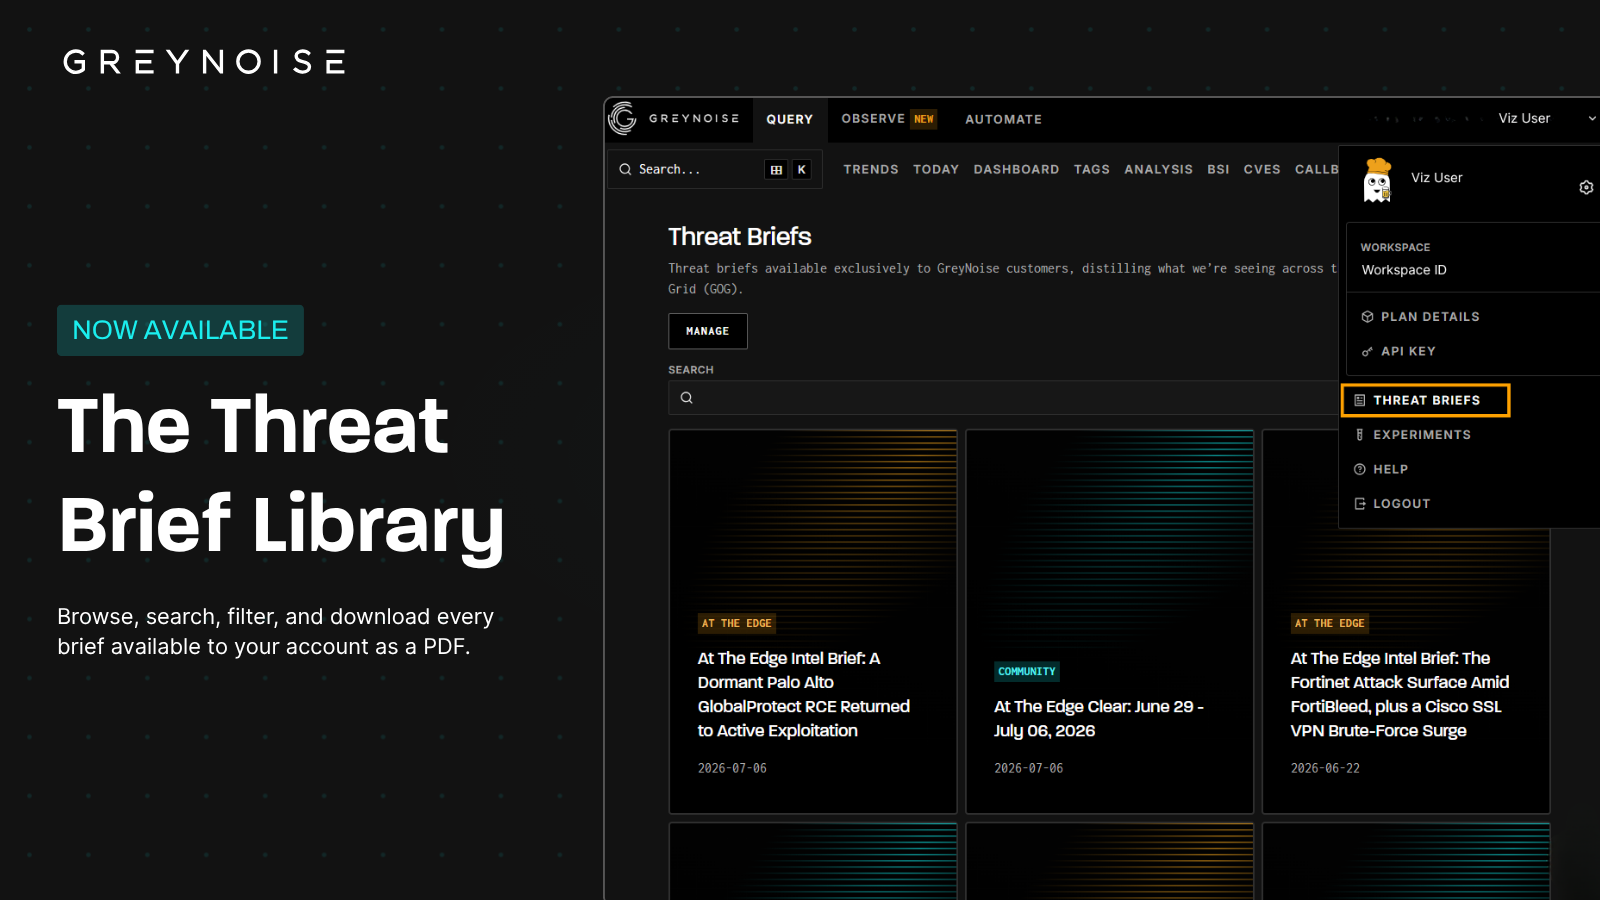Click the Viz User ghost avatar
This screenshot has height=900, width=1600.
(x=1378, y=181)
